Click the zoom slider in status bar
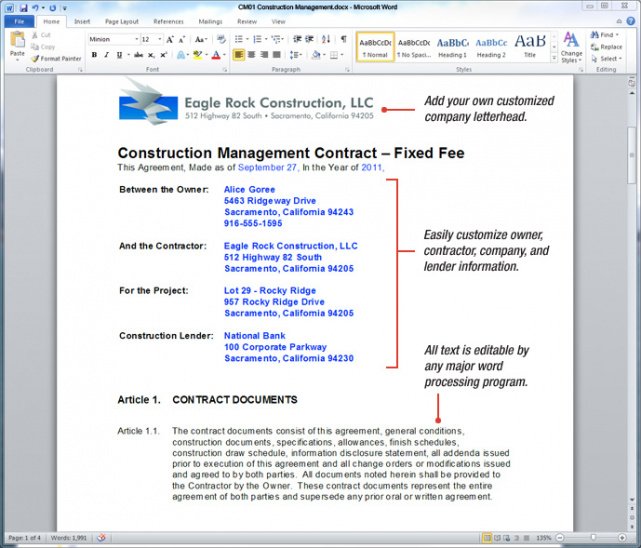 point(591,538)
